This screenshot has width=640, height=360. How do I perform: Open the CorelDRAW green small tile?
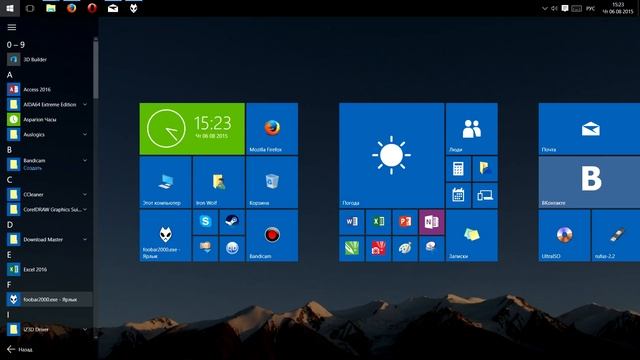pyautogui.click(x=351, y=249)
